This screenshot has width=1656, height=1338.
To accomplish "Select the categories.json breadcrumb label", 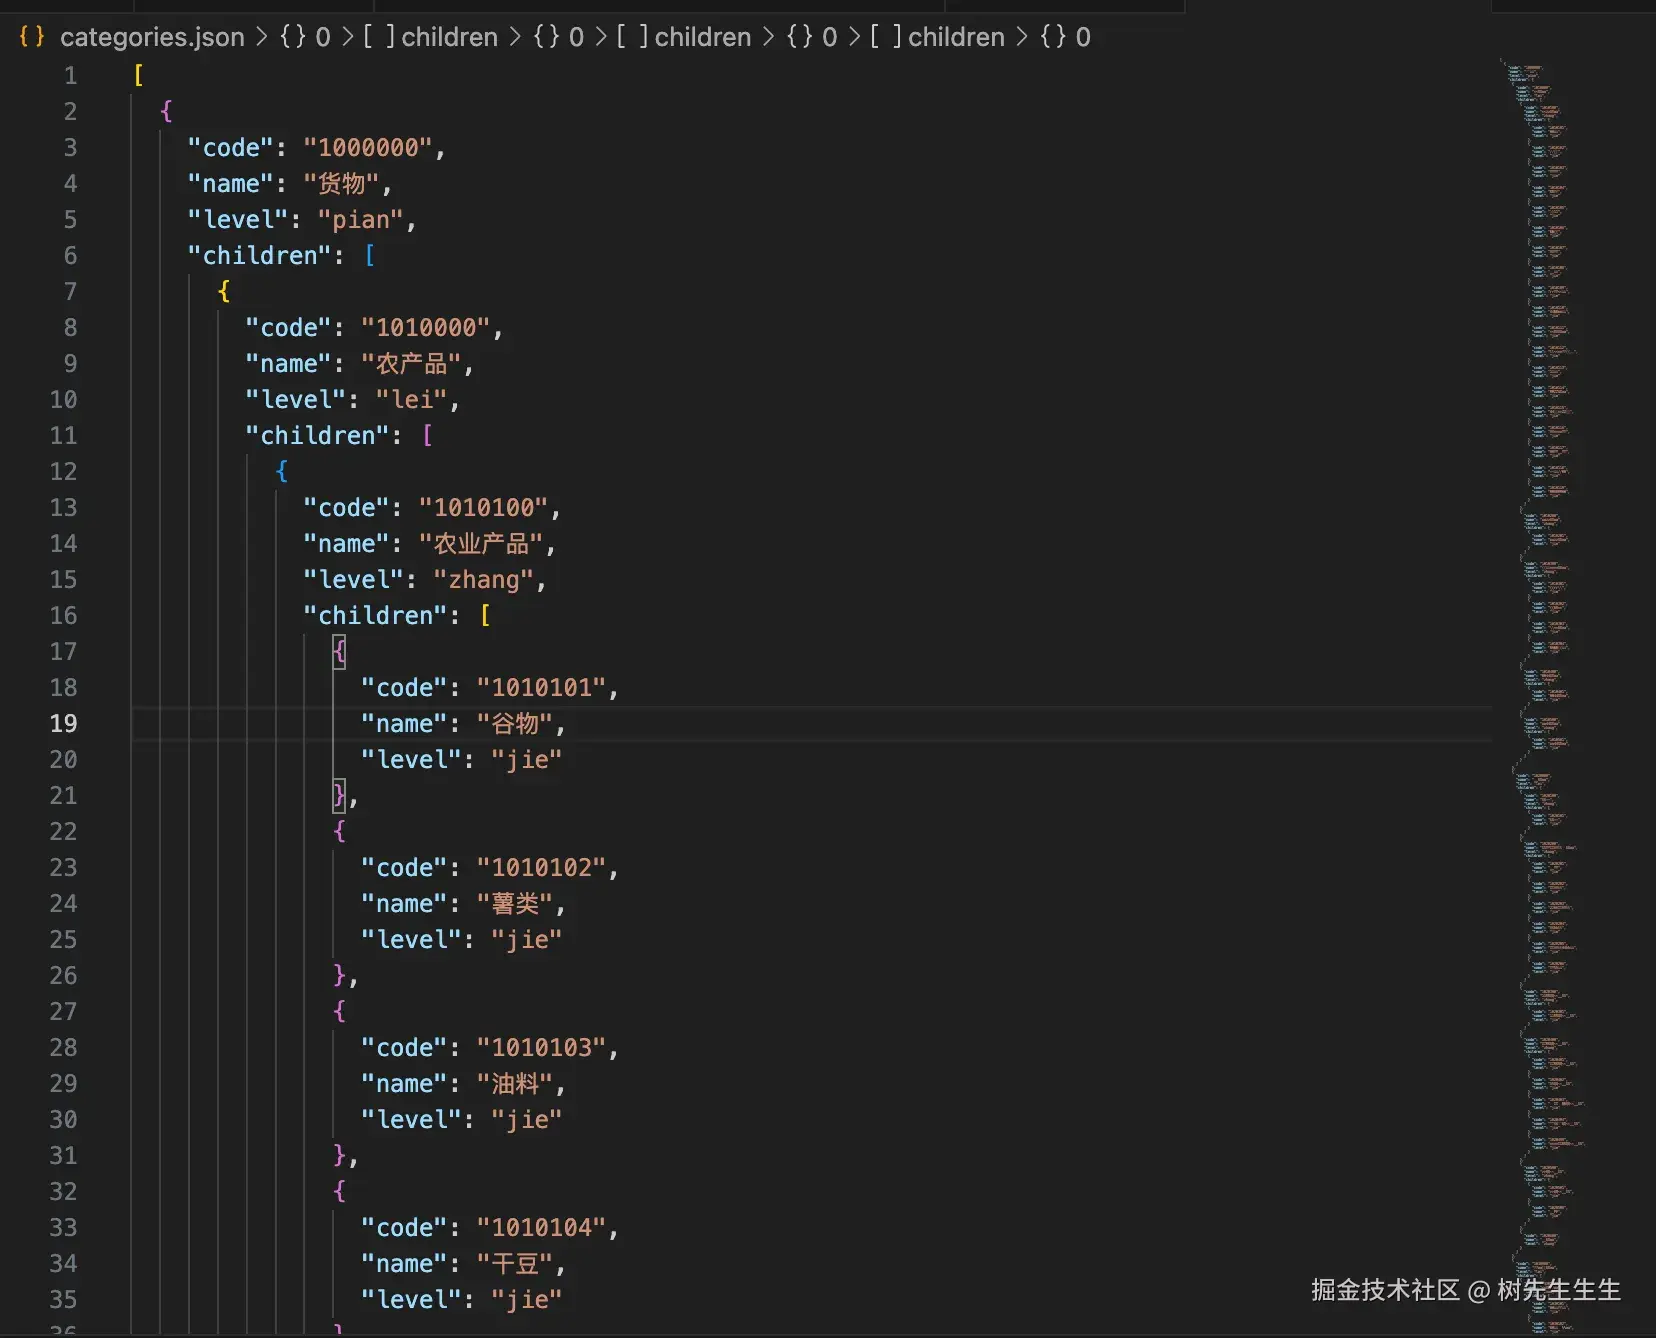I will pos(152,37).
